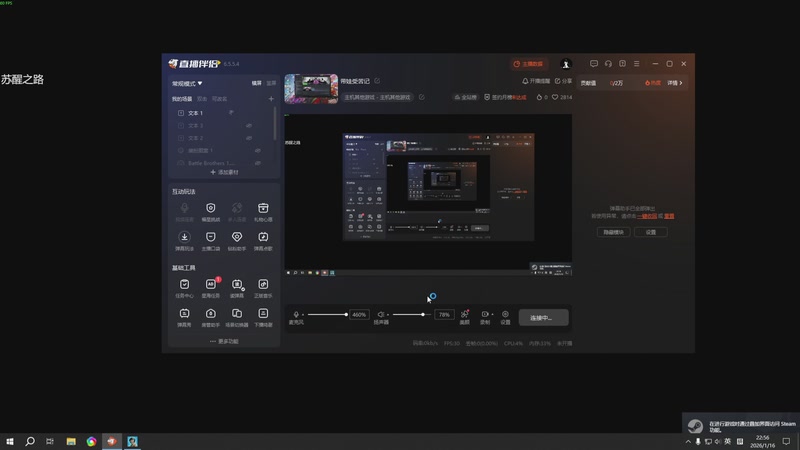The height and width of the screenshot is (450, 800).
Task: Click the 连接中... start stream button
Action: tap(543, 317)
